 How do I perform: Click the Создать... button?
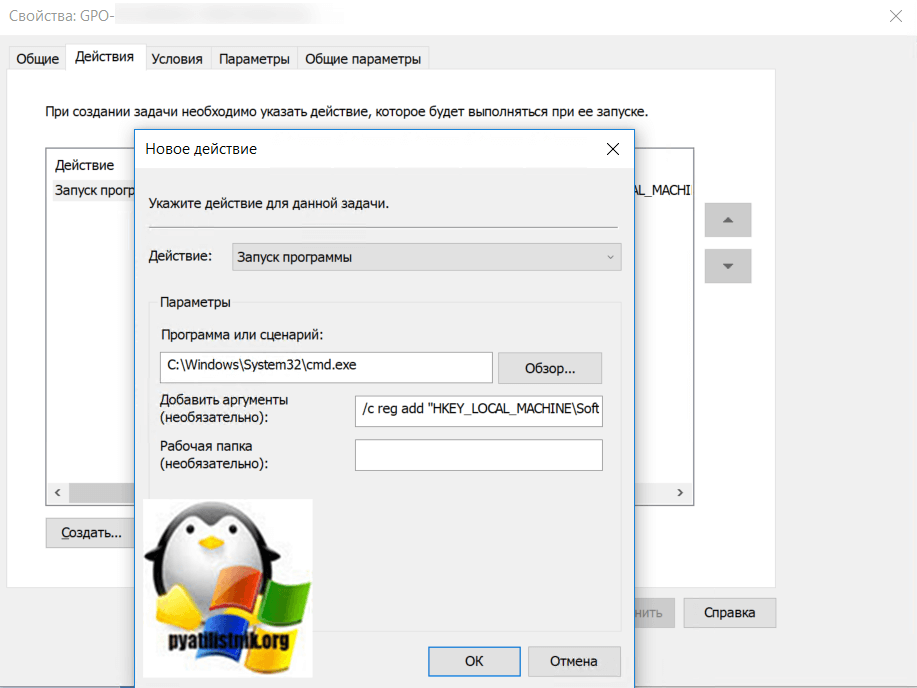[91, 533]
